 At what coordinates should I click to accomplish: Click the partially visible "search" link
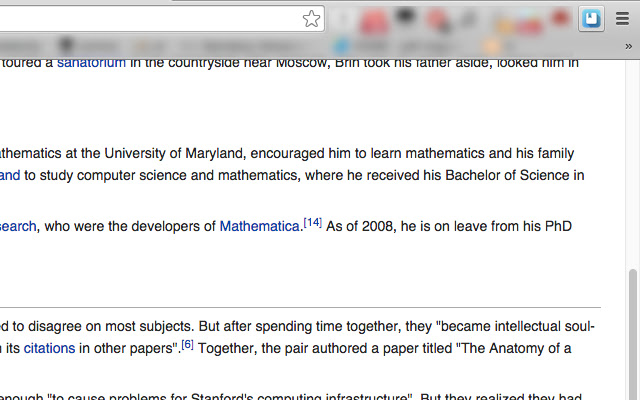[x=18, y=226]
